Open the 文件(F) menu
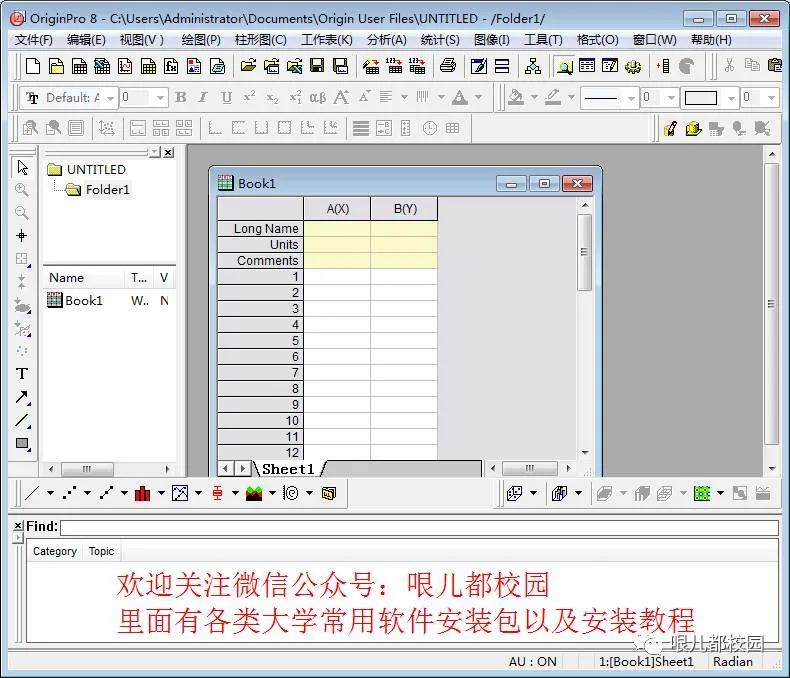Screen dimensions: 790x678 [33, 40]
